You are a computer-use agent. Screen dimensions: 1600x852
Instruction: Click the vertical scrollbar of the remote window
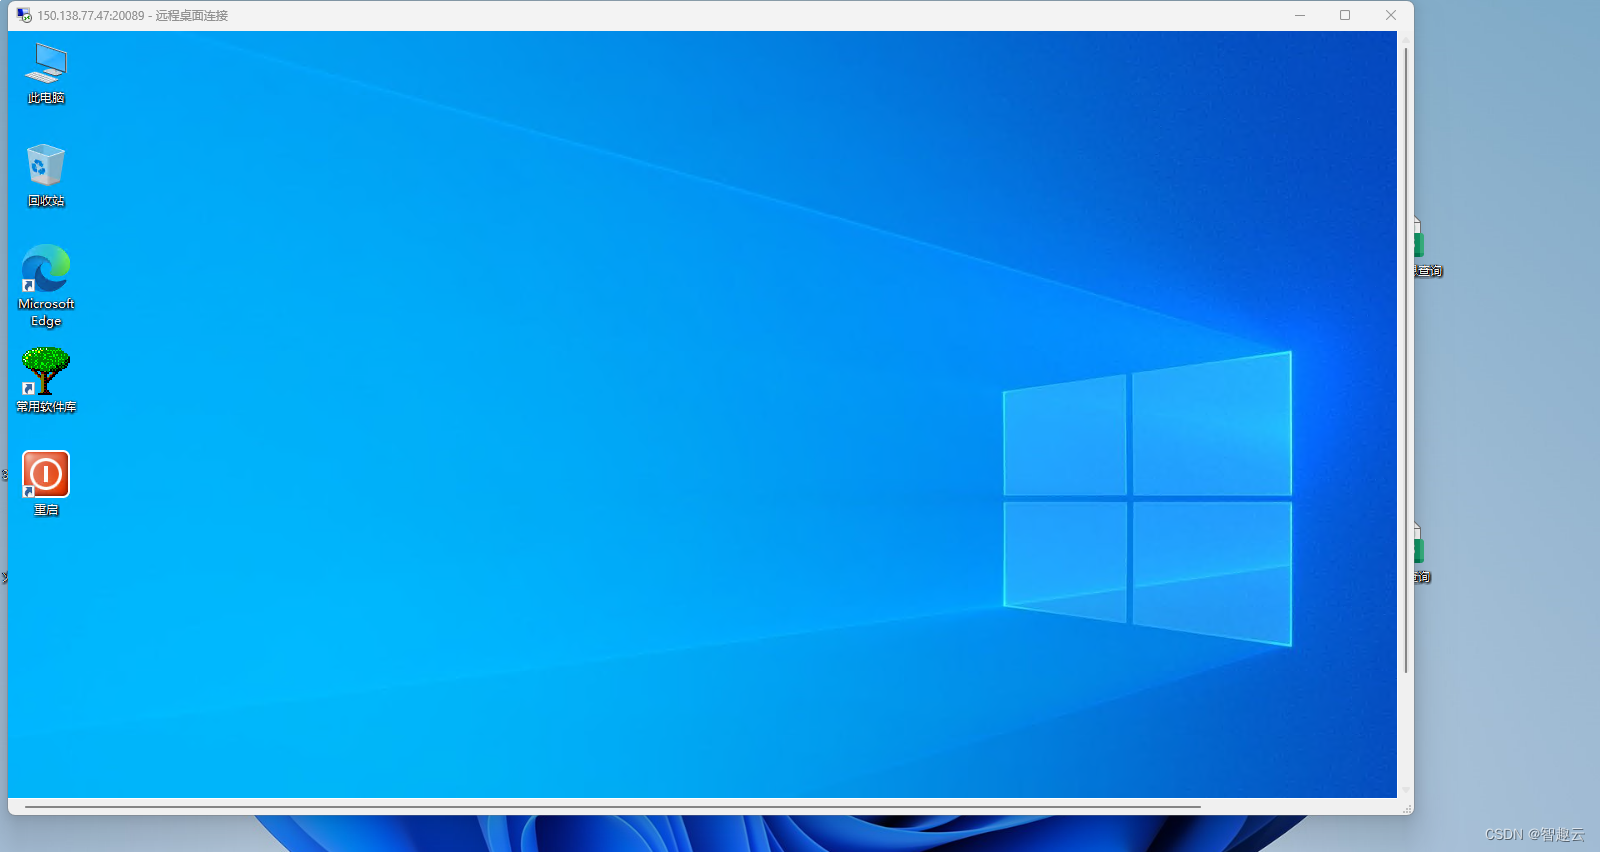click(1406, 360)
